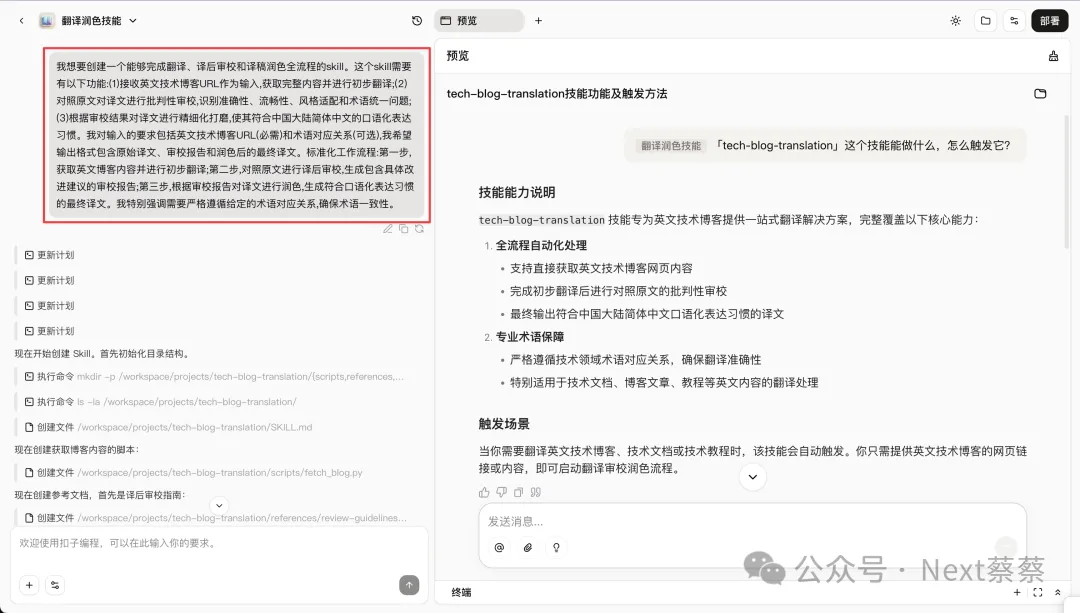Expand the 创建文件 step chevron
The width and height of the screenshot is (1080, 613).
(x=220, y=505)
